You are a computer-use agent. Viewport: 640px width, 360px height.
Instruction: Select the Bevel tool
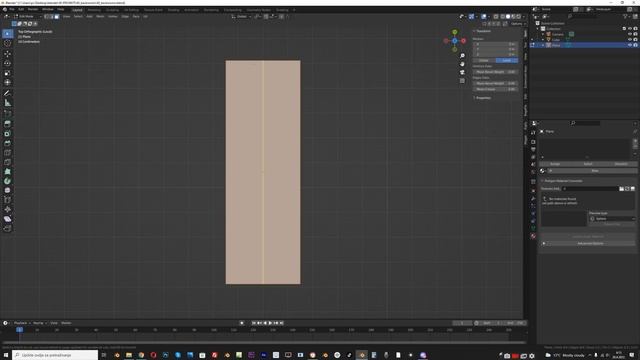(7, 143)
